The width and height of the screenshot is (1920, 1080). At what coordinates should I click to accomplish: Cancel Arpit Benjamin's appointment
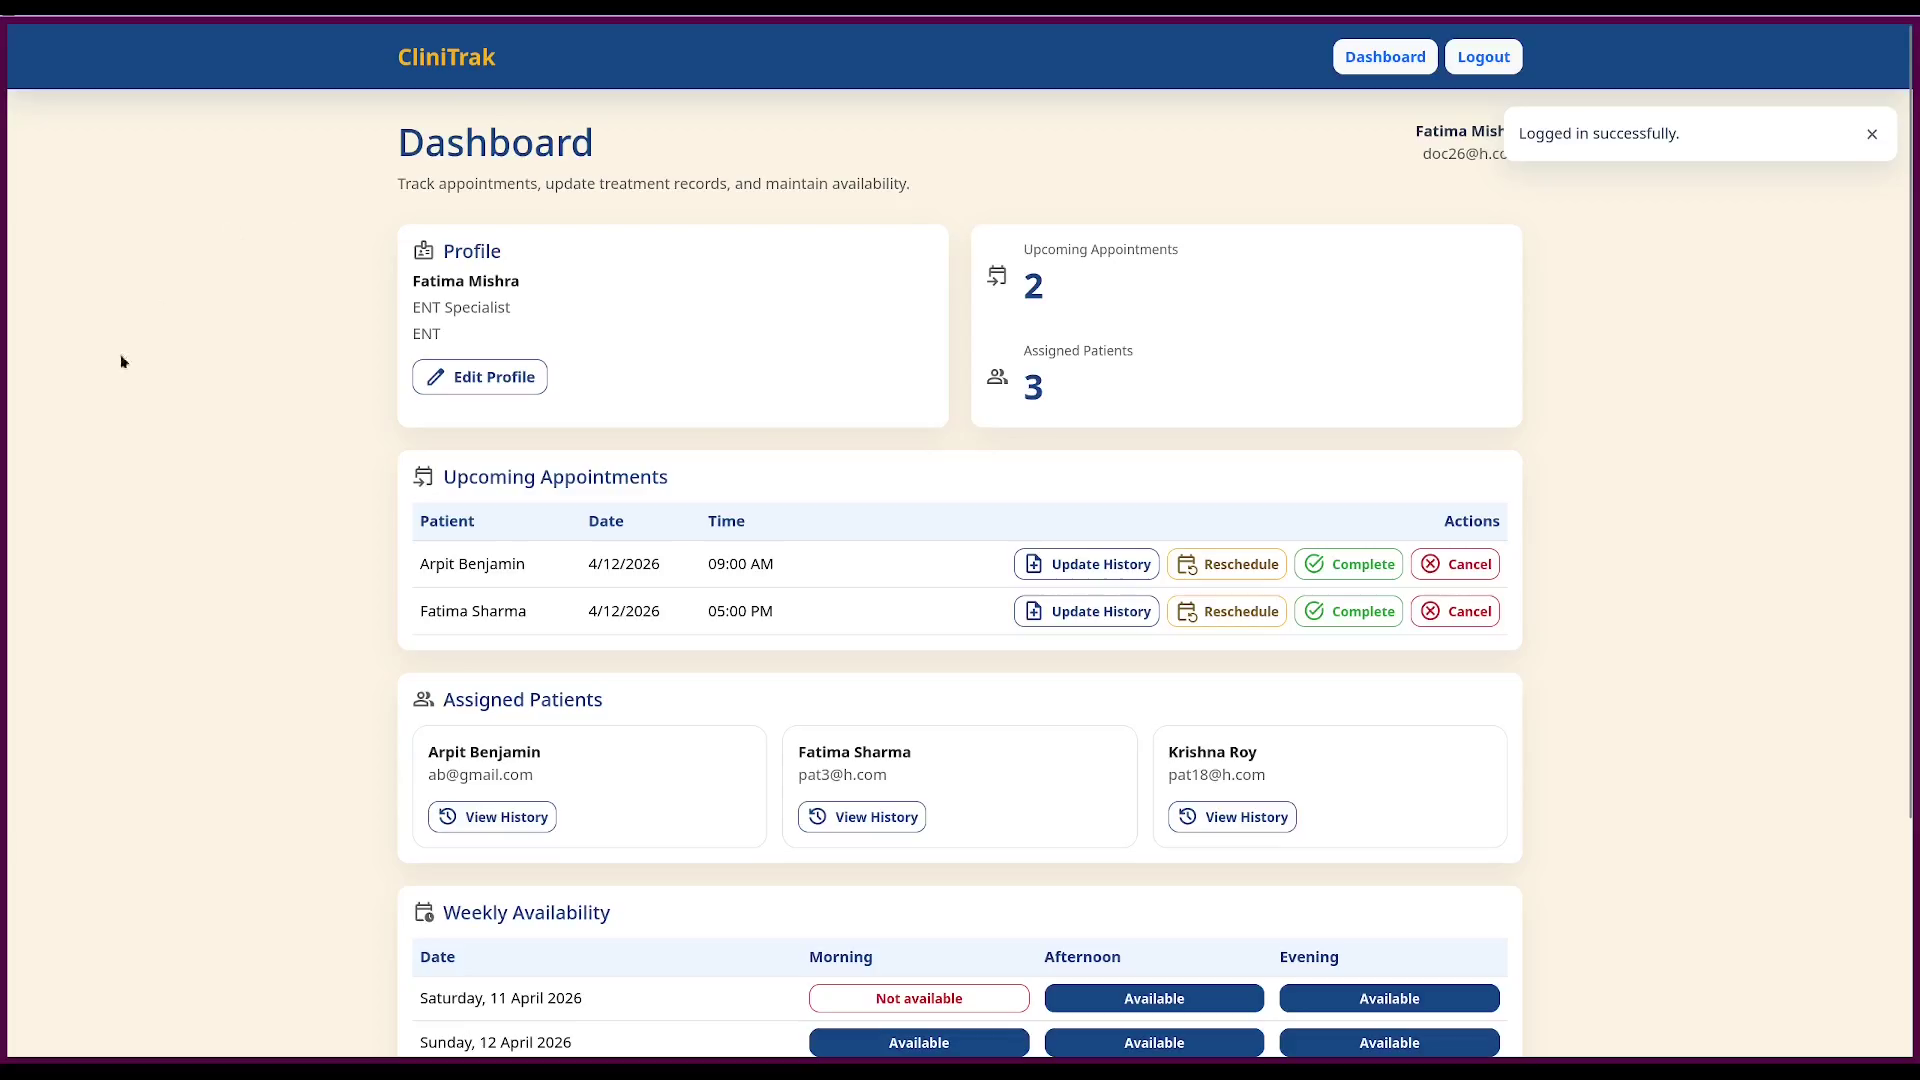point(1455,564)
